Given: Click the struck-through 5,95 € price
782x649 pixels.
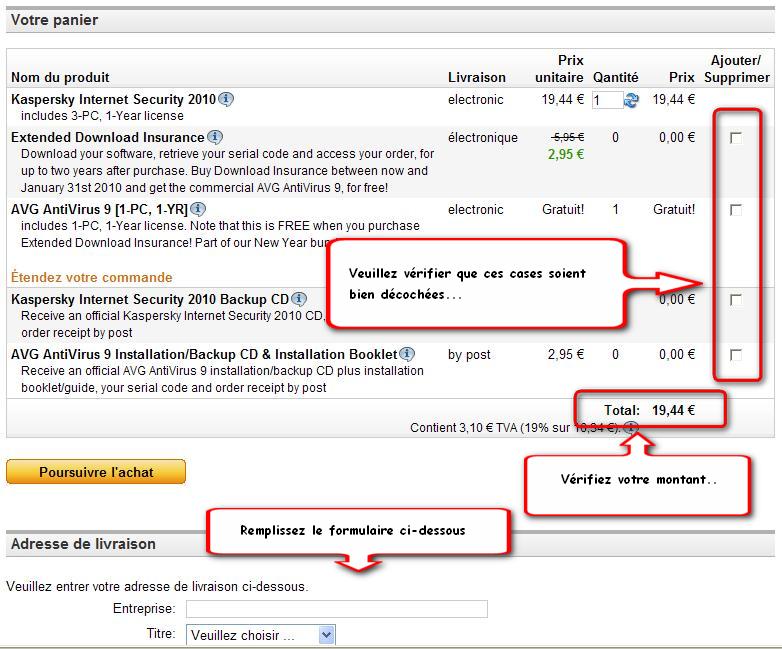Looking at the screenshot, I should coord(568,137).
